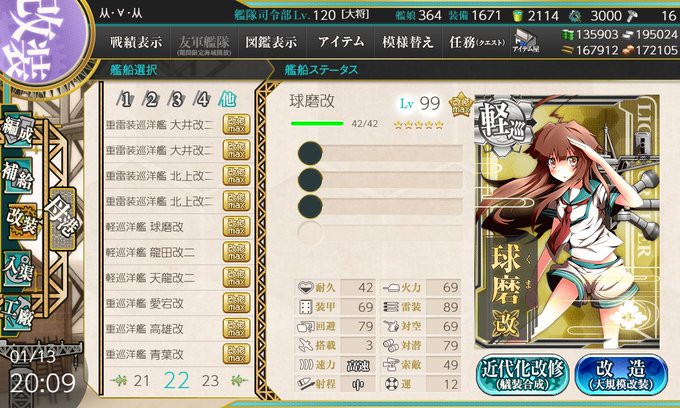680x408 pixels.
Task: Open the 編成 fleet composition menu icon
Action: pyautogui.click(x=18, y=131)
